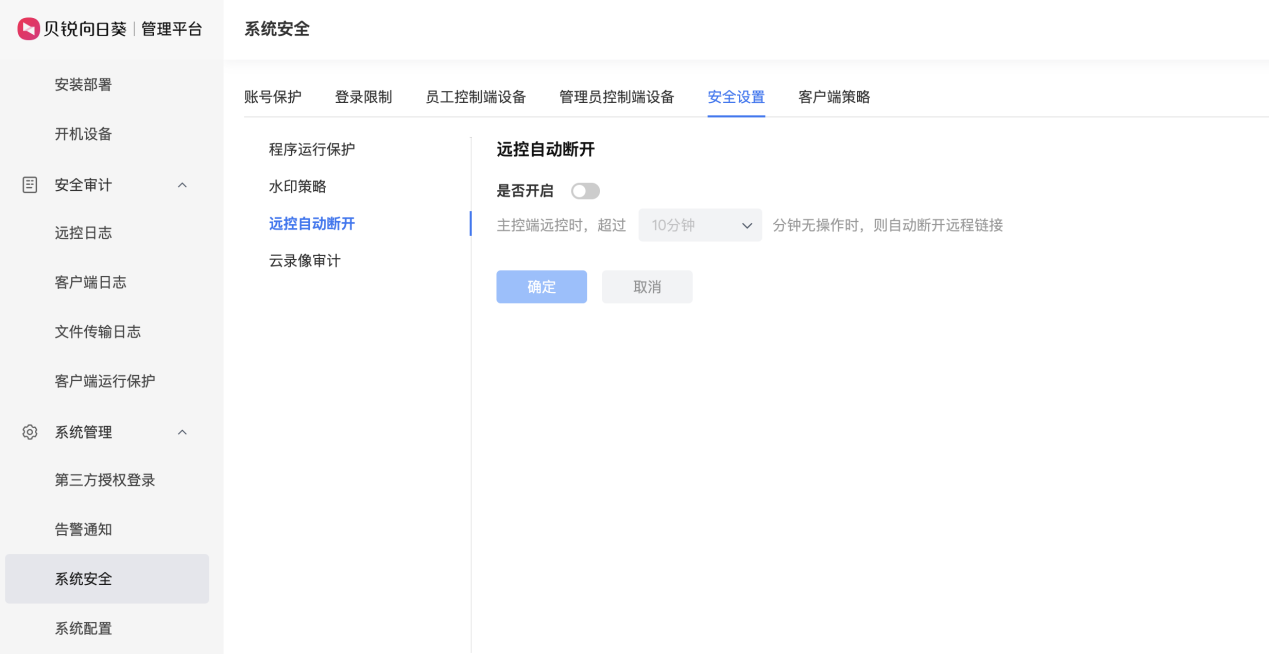Viewport: 1269px width, 654px height.
Task: Click the 系统安全 page title
Action: 277,29
